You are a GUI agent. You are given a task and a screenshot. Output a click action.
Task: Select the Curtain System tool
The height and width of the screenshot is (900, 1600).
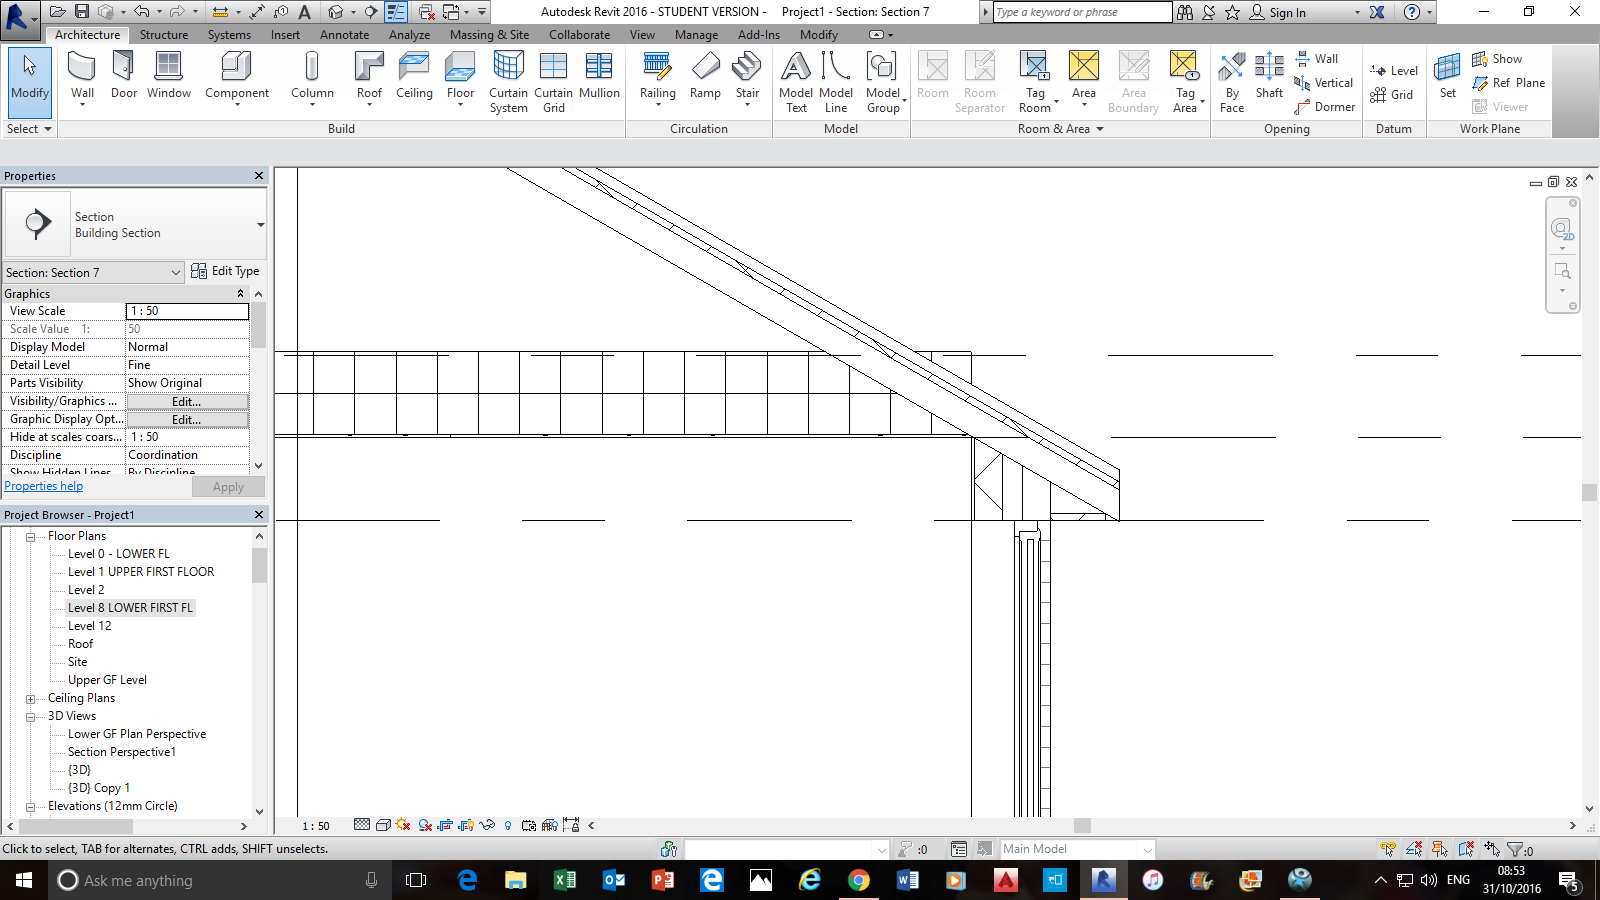pyautogui.click(x=508, y=82)
